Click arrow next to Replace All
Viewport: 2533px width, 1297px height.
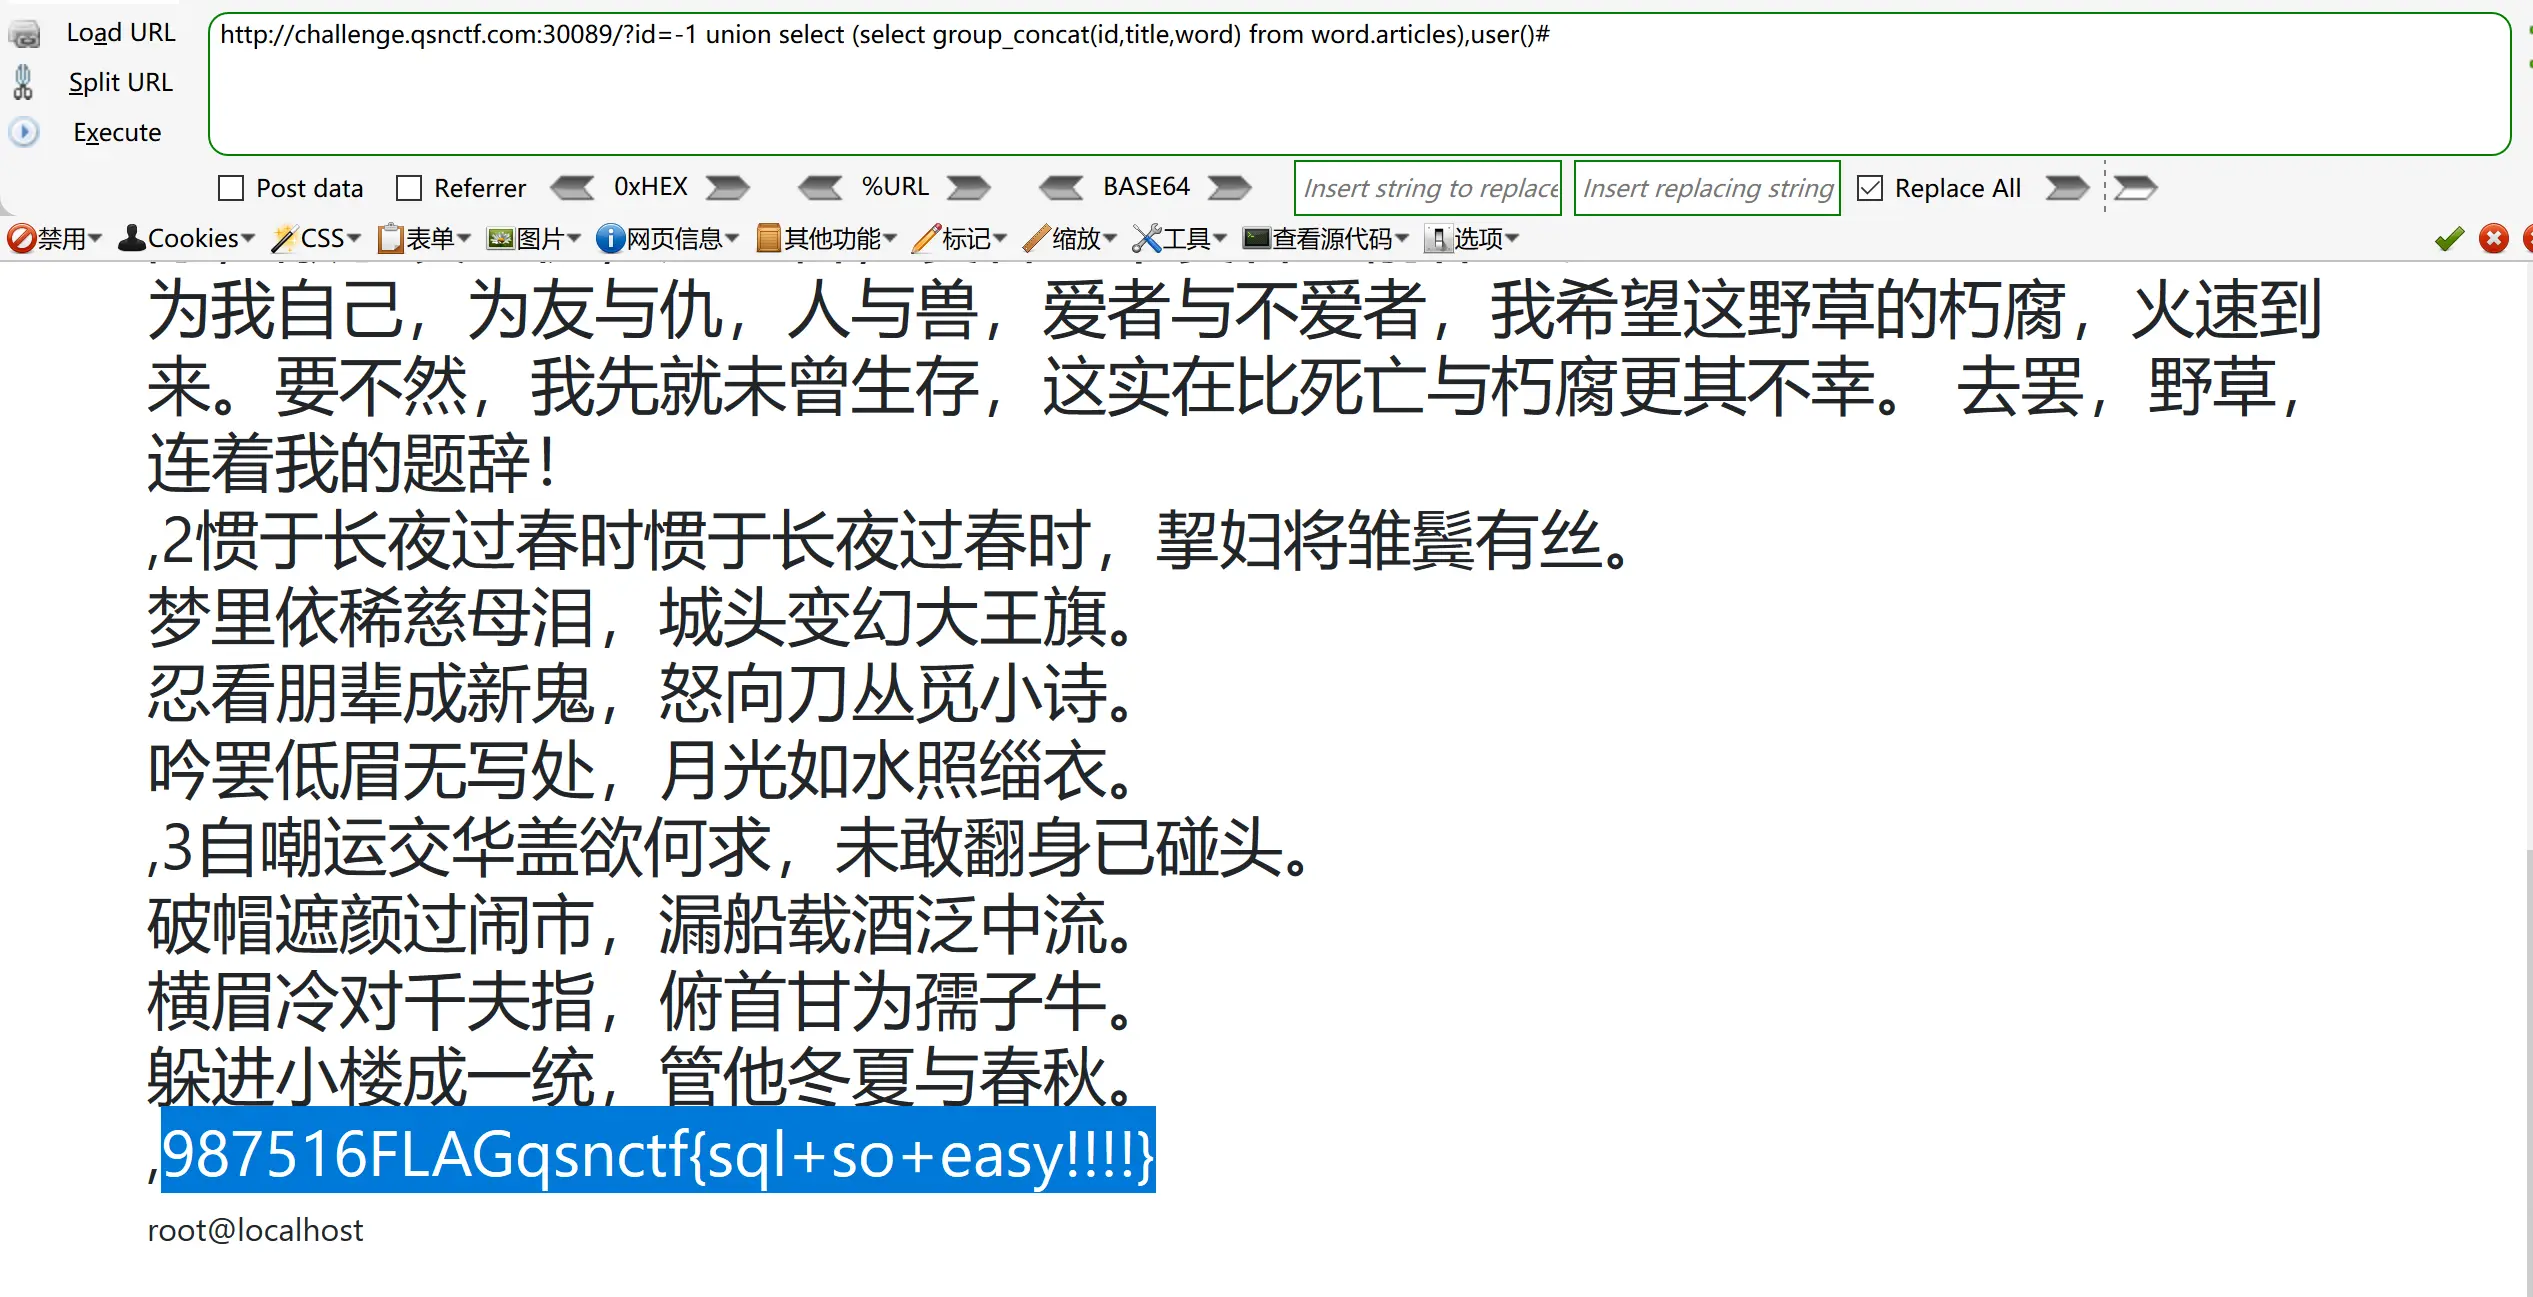(2066, 188)
